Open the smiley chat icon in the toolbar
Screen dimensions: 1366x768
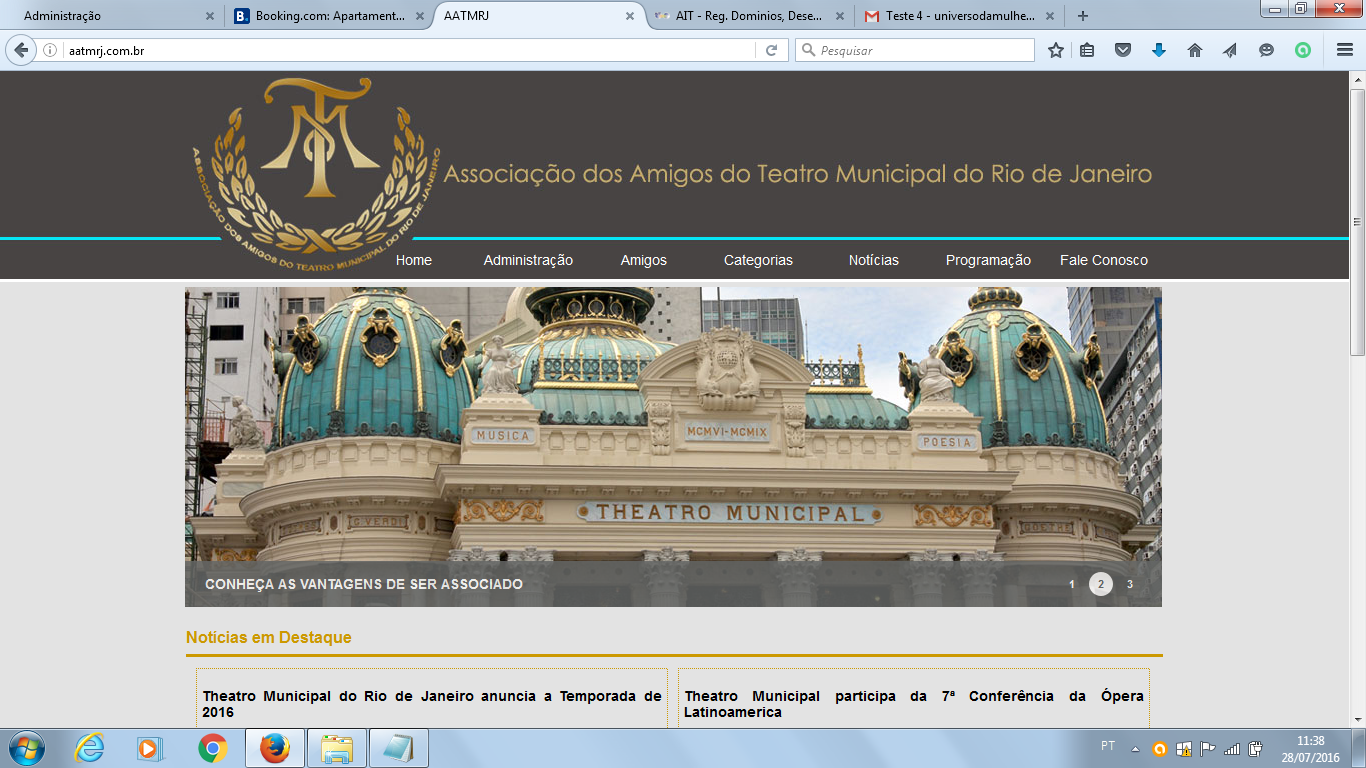coord(1266,50)
